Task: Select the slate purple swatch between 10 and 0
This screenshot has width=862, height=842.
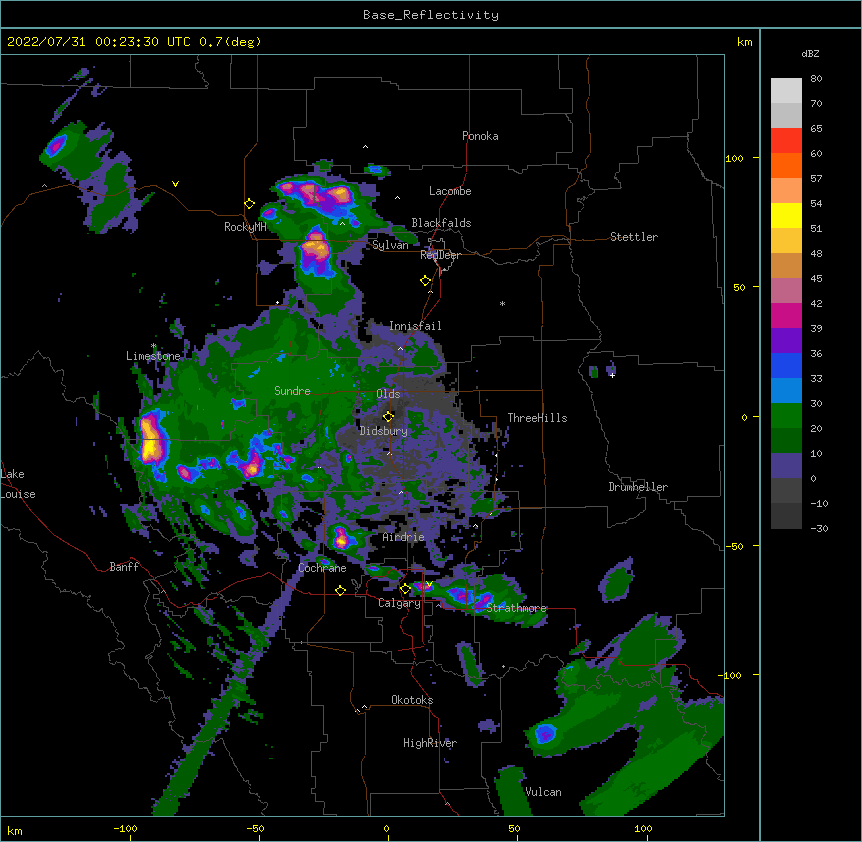Action: coord(786,466)
